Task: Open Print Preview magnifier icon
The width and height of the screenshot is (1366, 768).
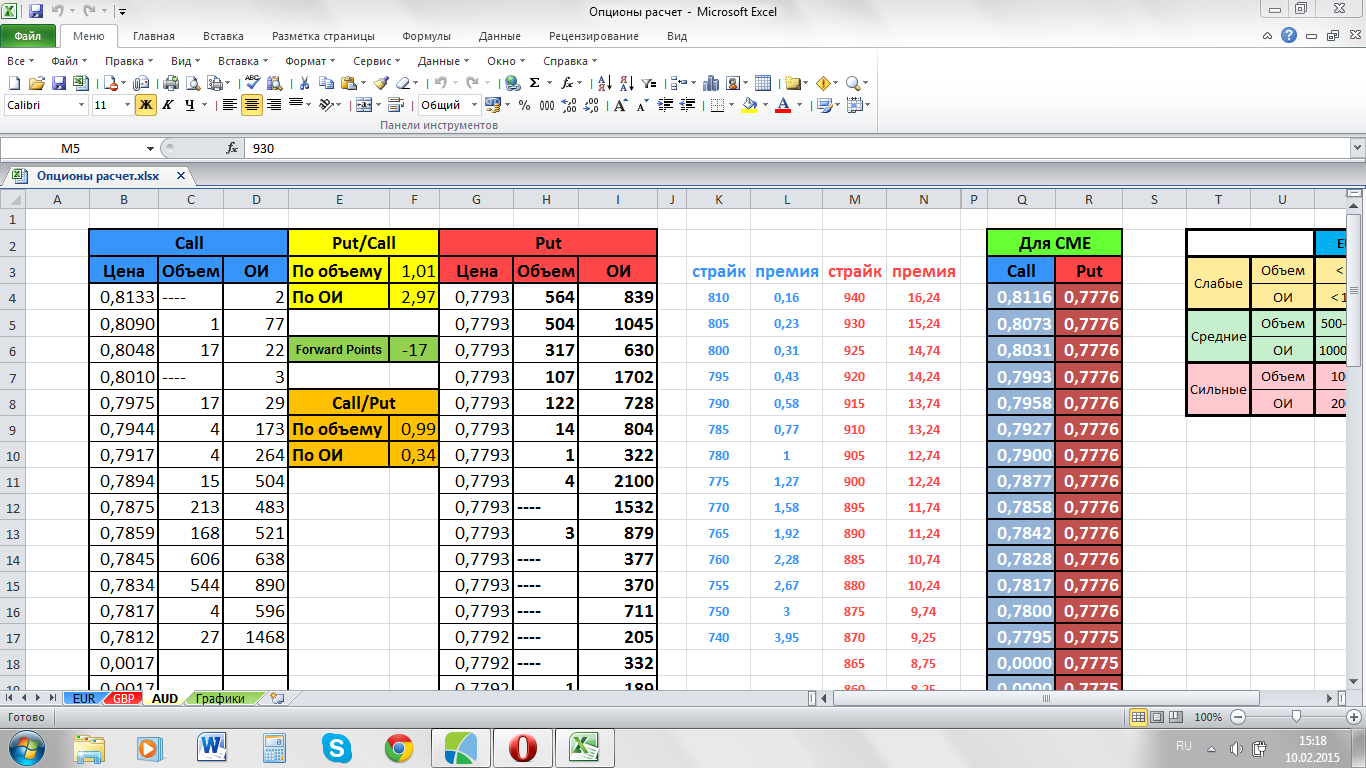Action: click(x=193, y=83)
